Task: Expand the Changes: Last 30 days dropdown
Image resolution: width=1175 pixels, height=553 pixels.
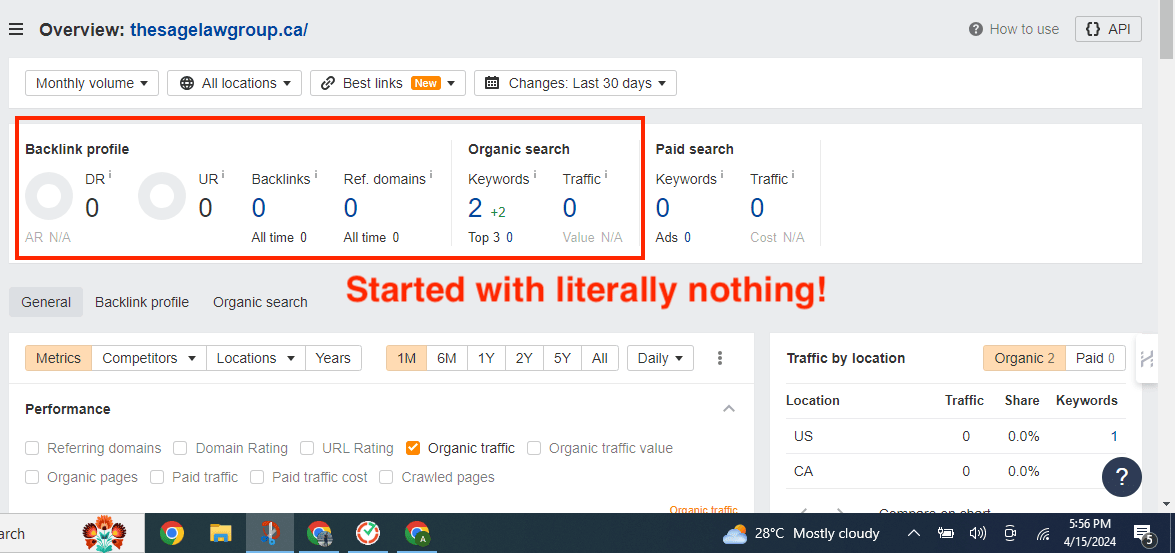Action: tap(575, 83)
